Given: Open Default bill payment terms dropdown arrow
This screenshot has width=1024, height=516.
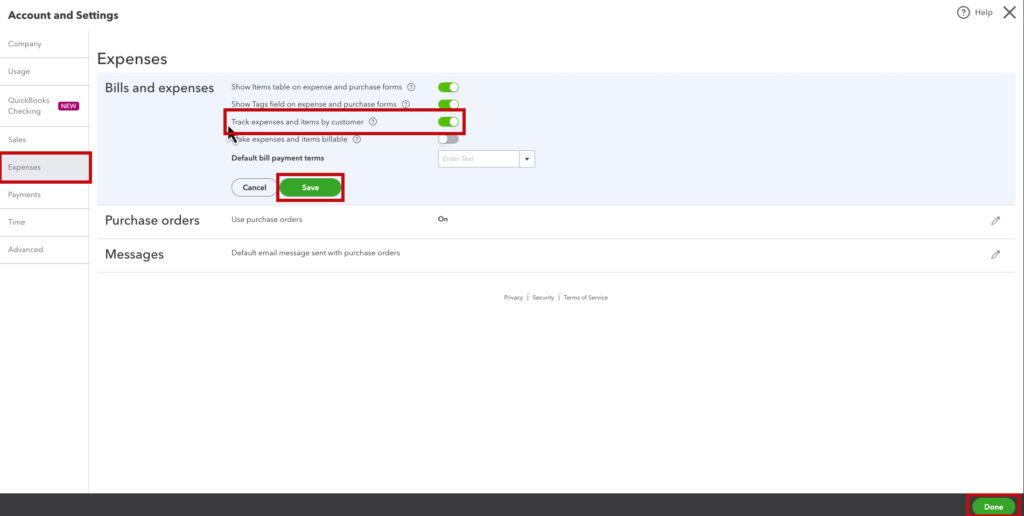Looking at the screenshot, I should 527,159.
